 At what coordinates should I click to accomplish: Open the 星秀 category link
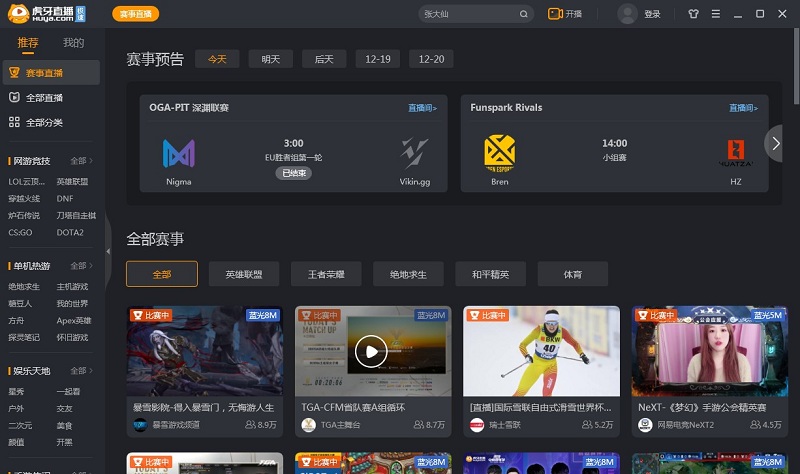[x=16, y=392]
